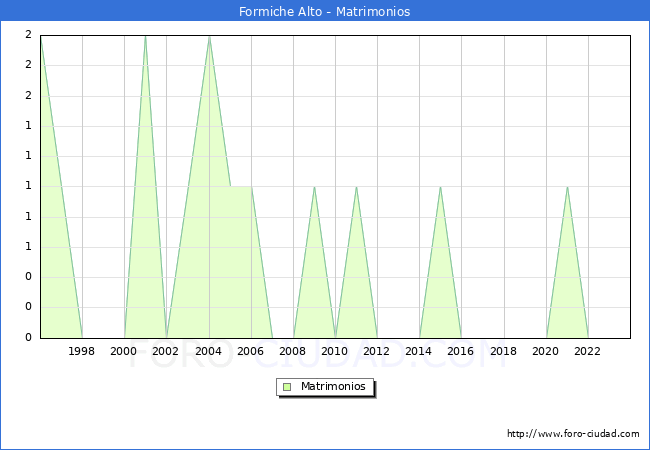
Task: Select the 2002 x-axis year label
Action: click(x=166, y=351)
